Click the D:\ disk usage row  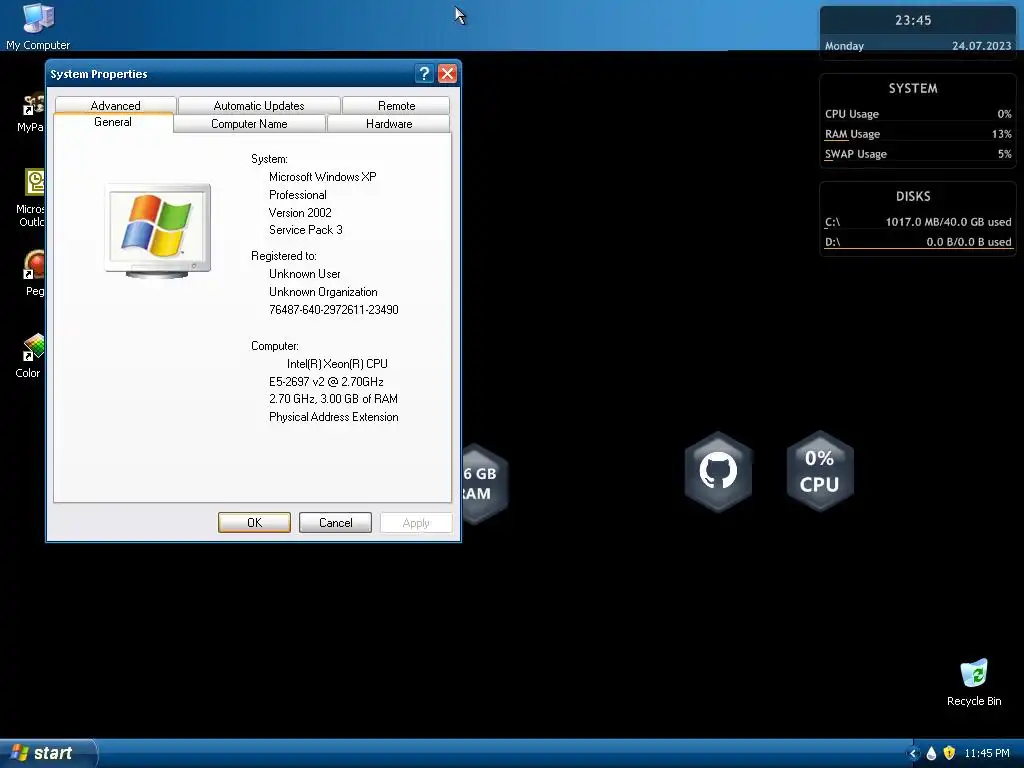click(918, 242)
